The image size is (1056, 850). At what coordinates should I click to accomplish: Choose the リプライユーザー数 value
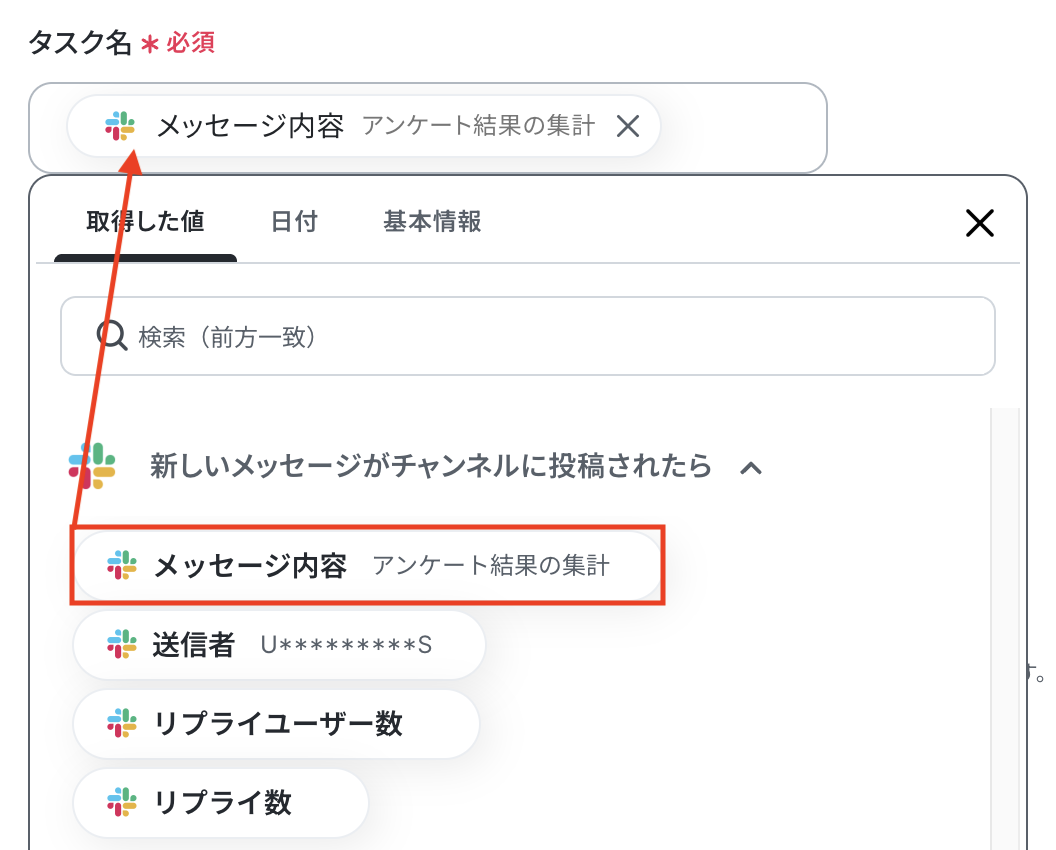276,723
